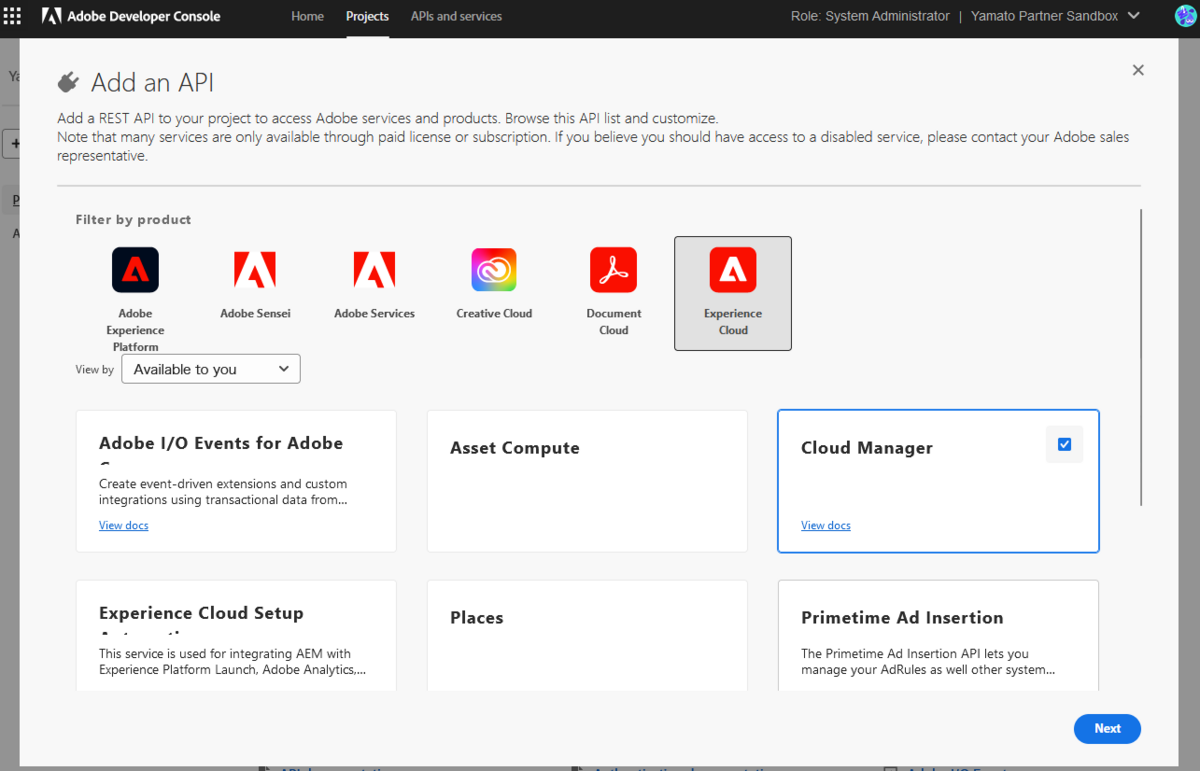Filter APIs by Document Cloud icon
1200x771 pixels.
[x=613, y=269]
